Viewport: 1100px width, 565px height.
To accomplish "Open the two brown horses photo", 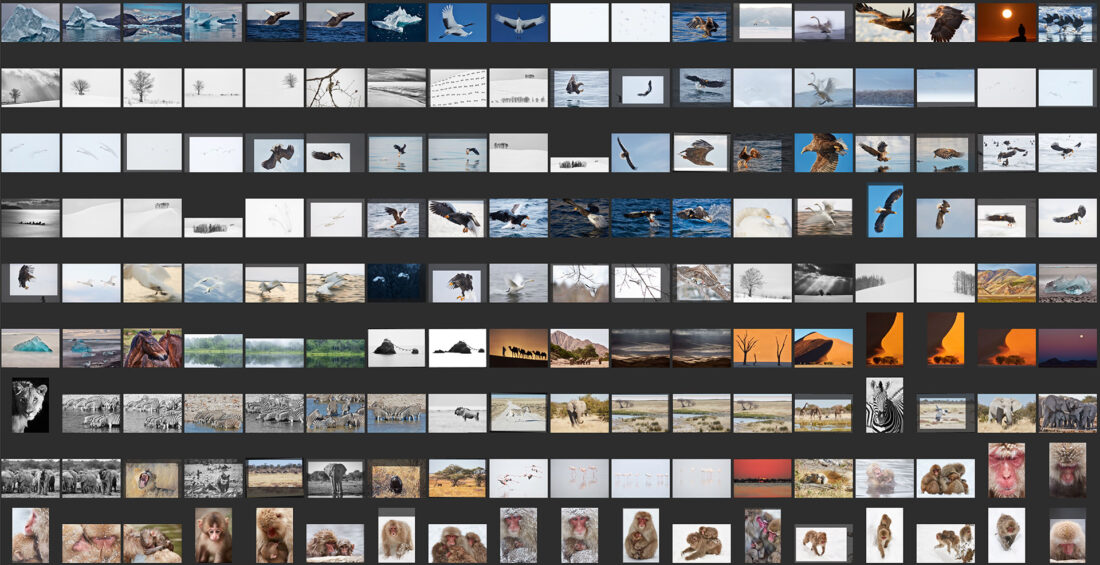I will click(x=152, y=347).
